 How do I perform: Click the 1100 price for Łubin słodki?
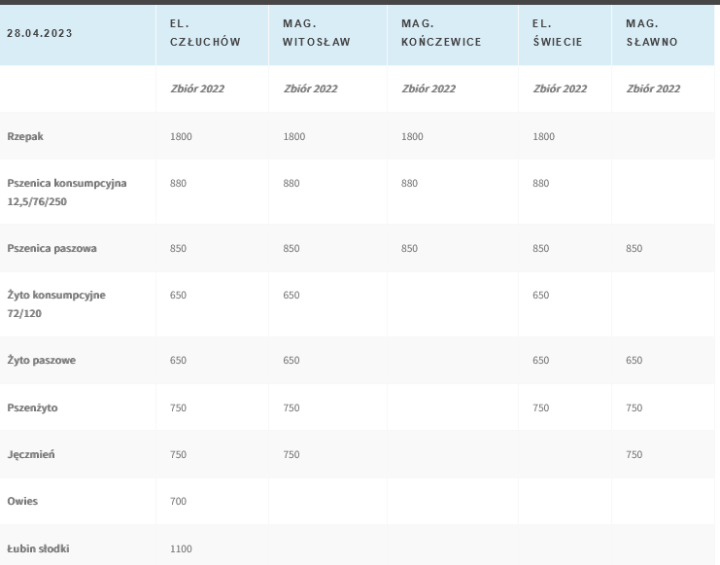click(x=182, y=548)
